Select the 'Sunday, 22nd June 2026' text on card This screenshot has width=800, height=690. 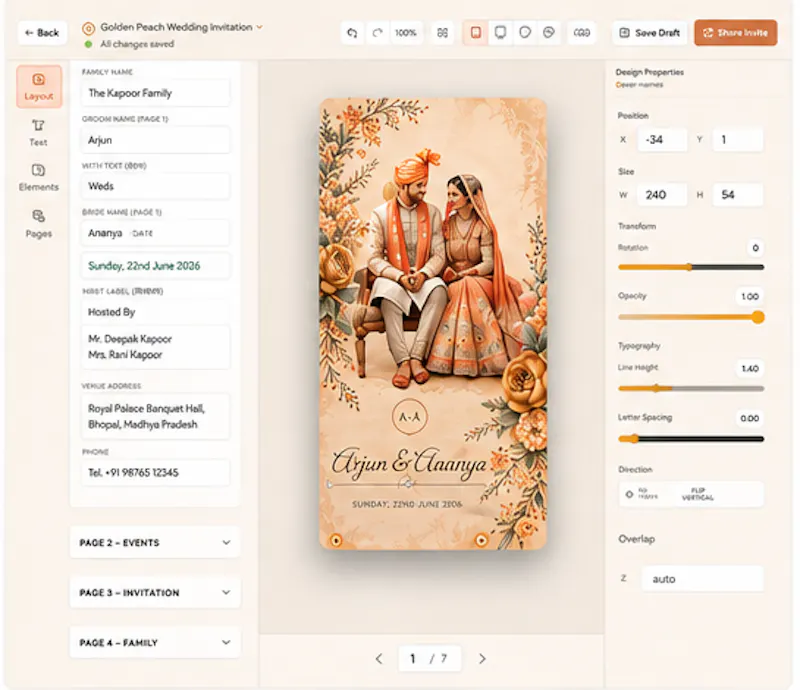click(407, 504)
